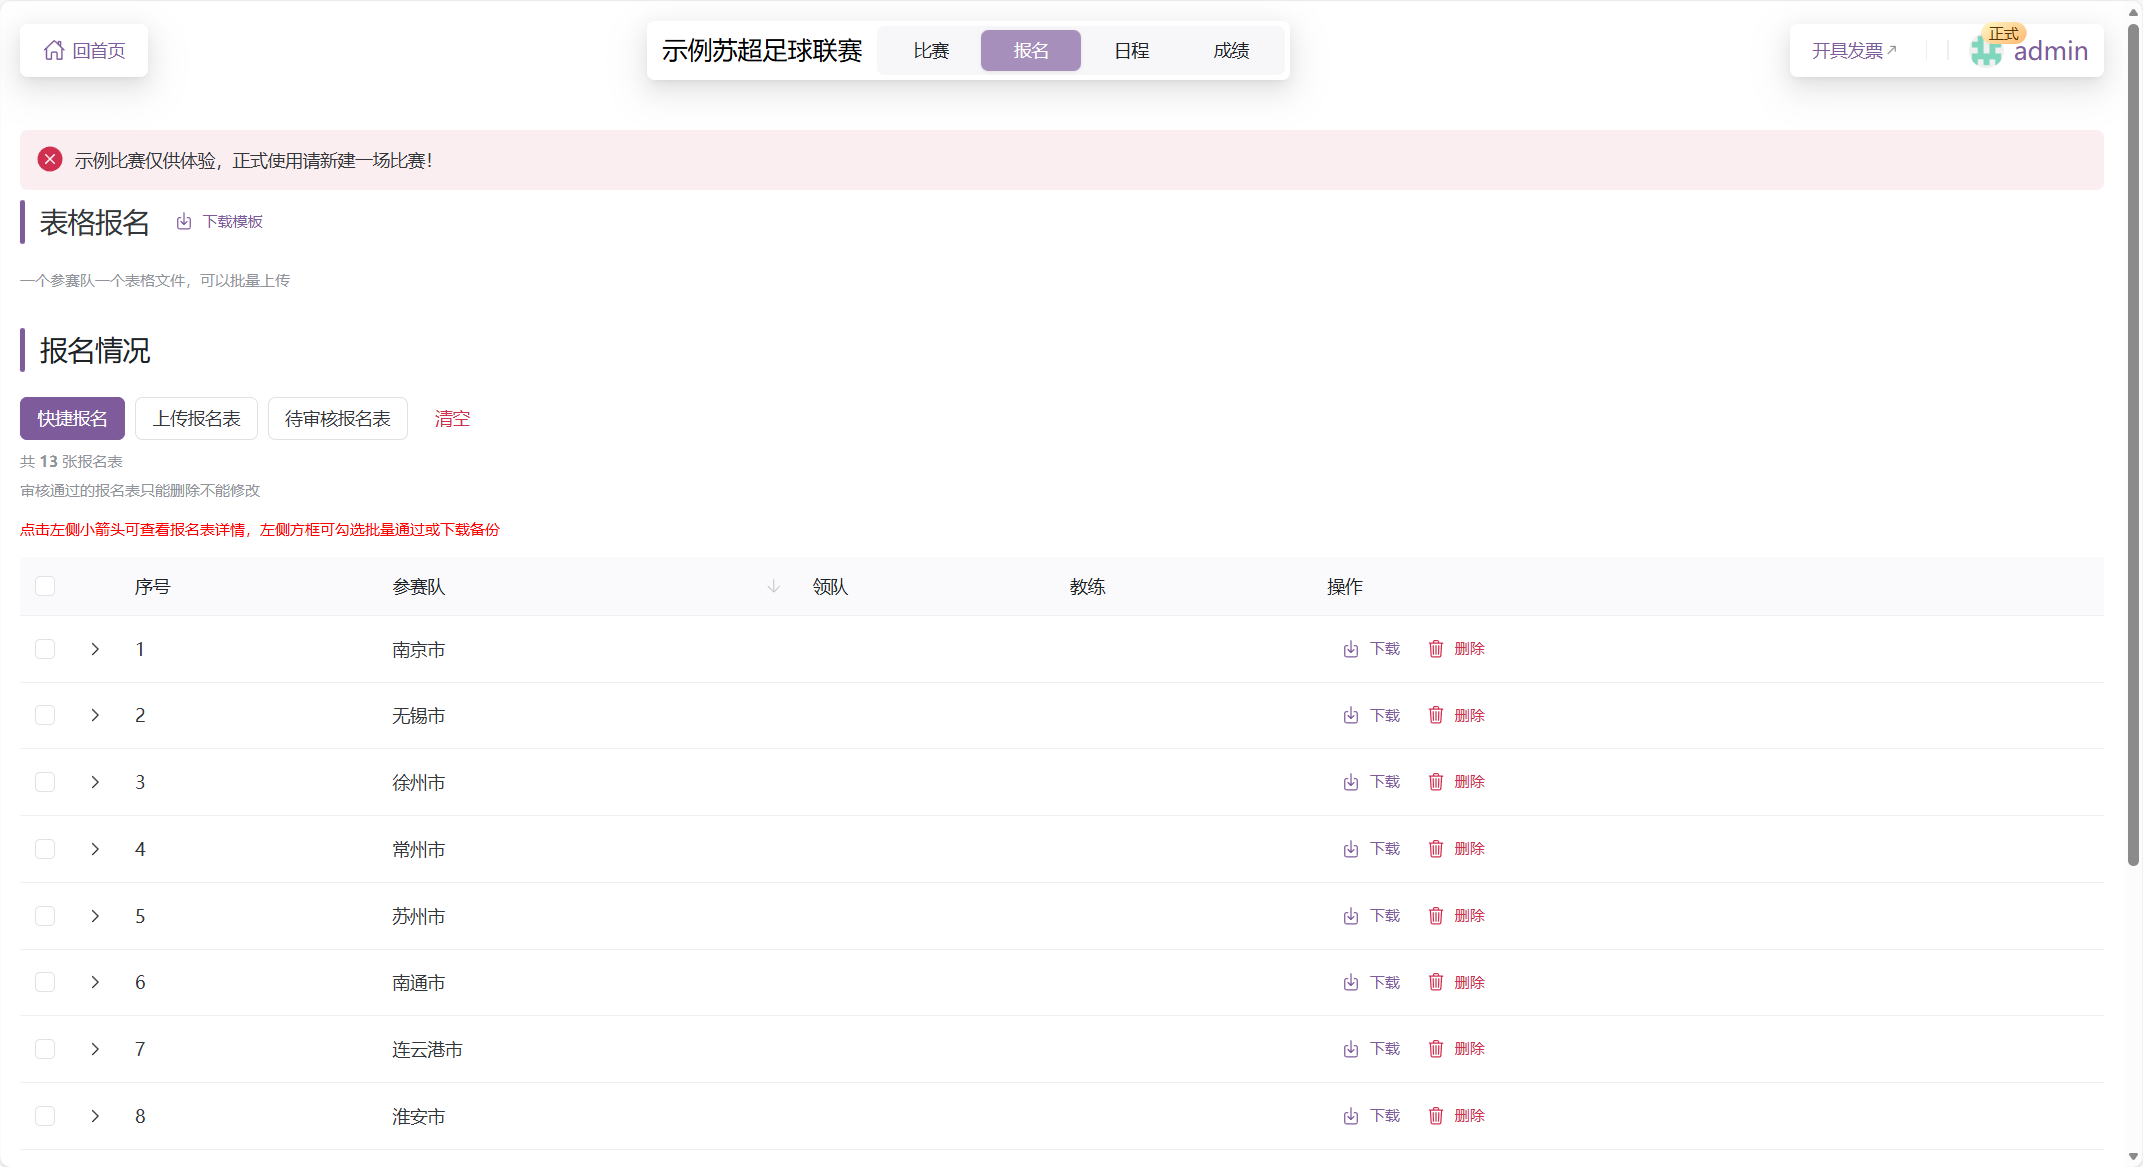The image size is (2143, 1167).
Task: Expand the 淮安市 row arrow
Action: pyautogui.click(x=95, y=1116)
